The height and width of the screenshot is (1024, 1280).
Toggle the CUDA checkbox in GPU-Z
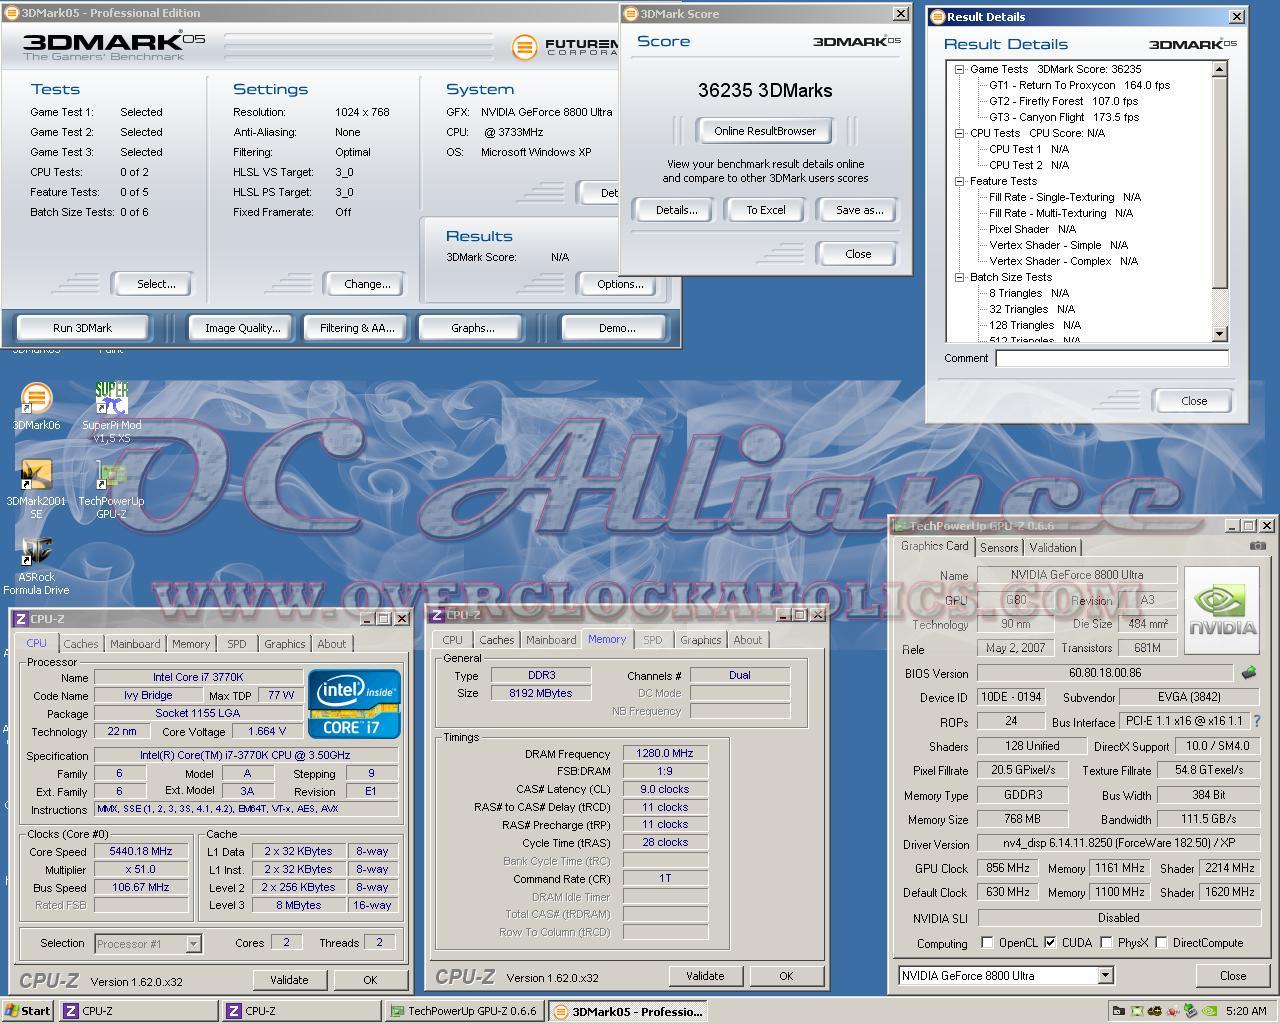click(1050, 943)
